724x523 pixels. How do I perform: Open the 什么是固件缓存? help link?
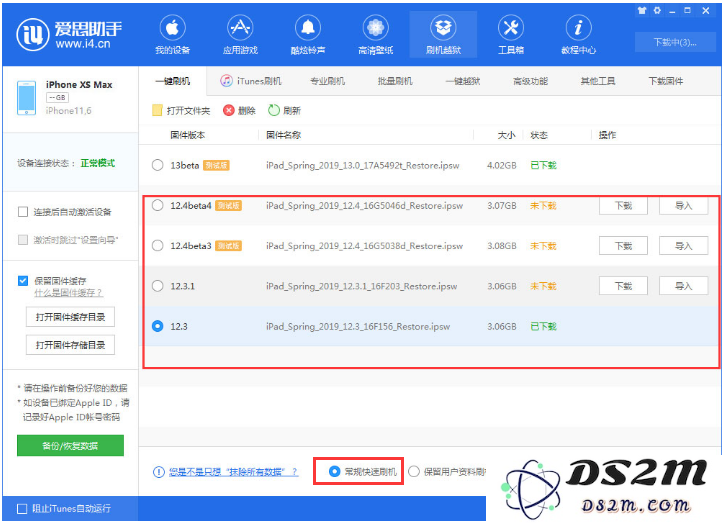click(x=68, y=293)
